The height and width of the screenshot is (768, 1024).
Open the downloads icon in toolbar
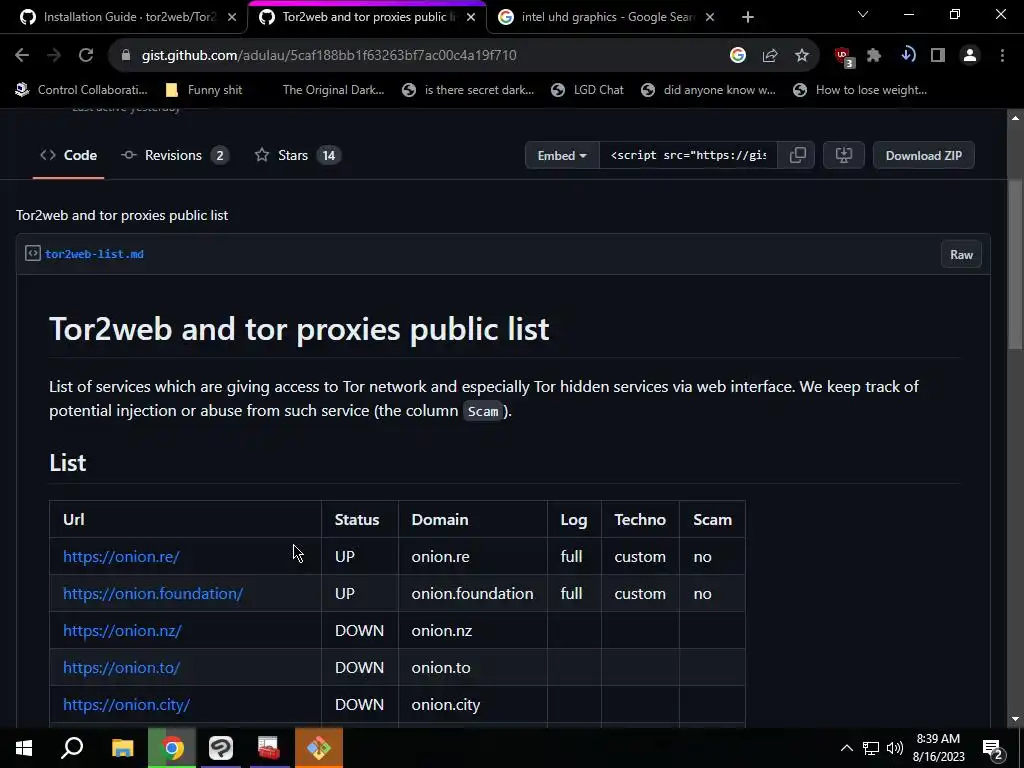point(907,56)
